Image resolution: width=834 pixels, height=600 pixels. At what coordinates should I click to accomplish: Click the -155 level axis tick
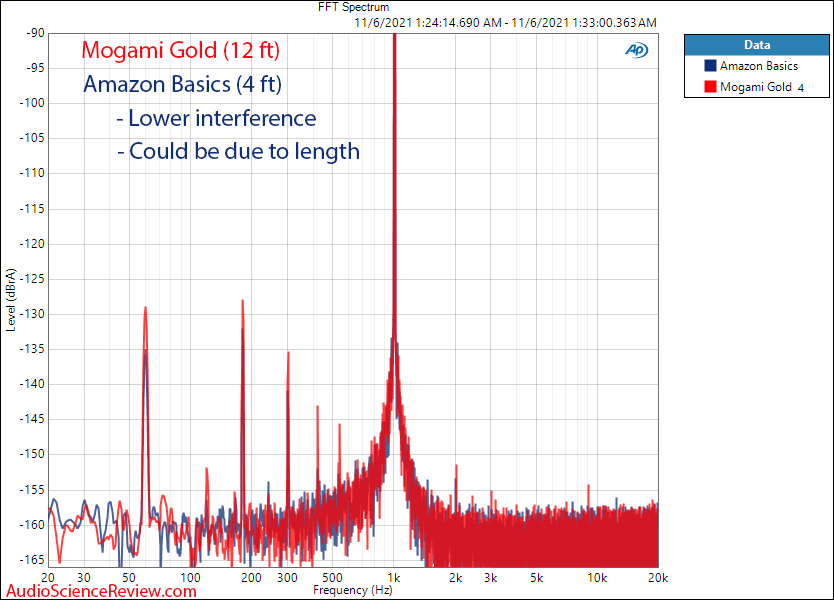32,490
